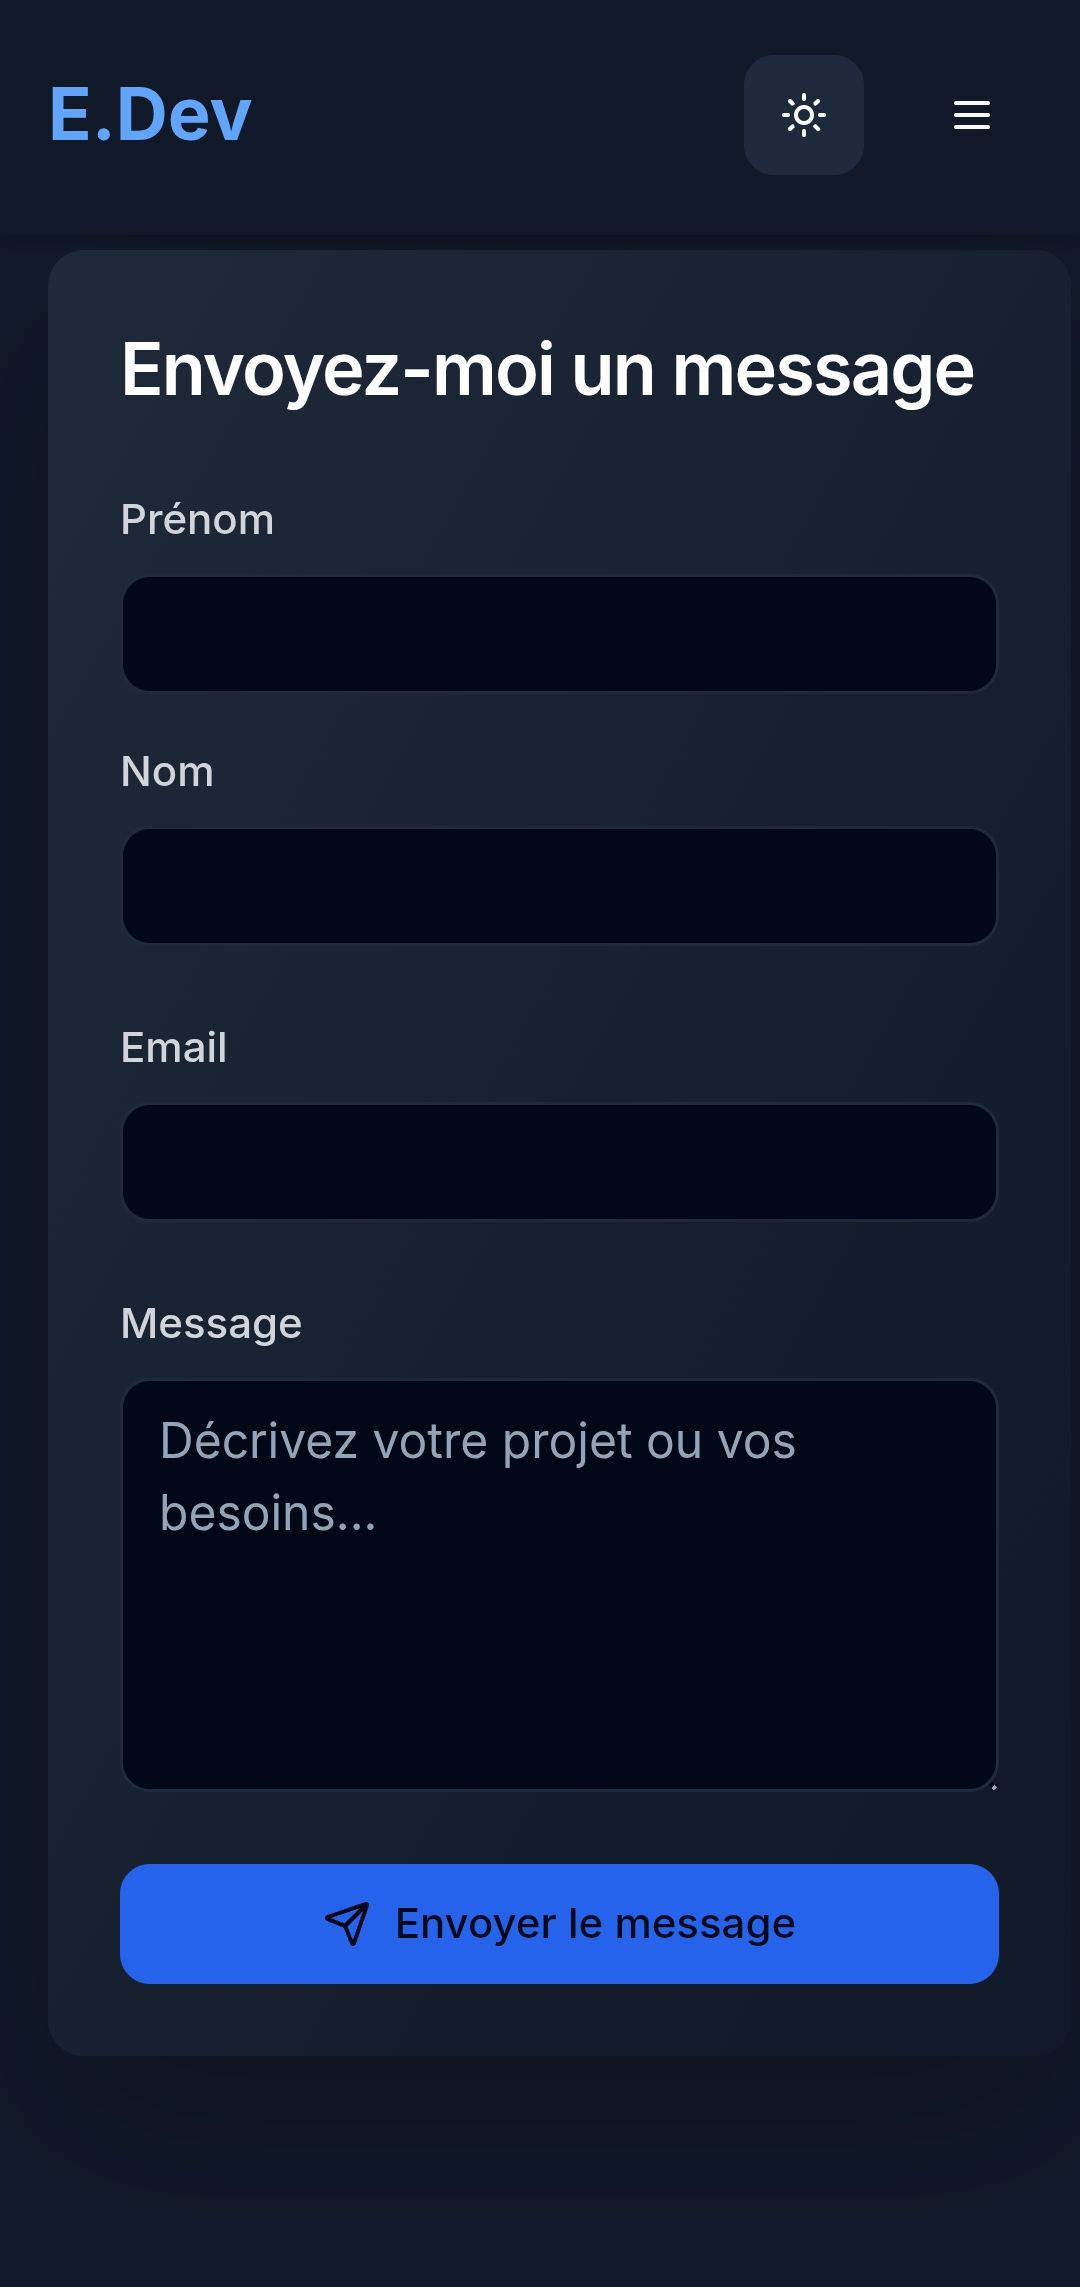This screenshot has height=2287, width=1080.
Task: Click empty header space beside E.Dev logo
Action: click(x=500, y=115)
